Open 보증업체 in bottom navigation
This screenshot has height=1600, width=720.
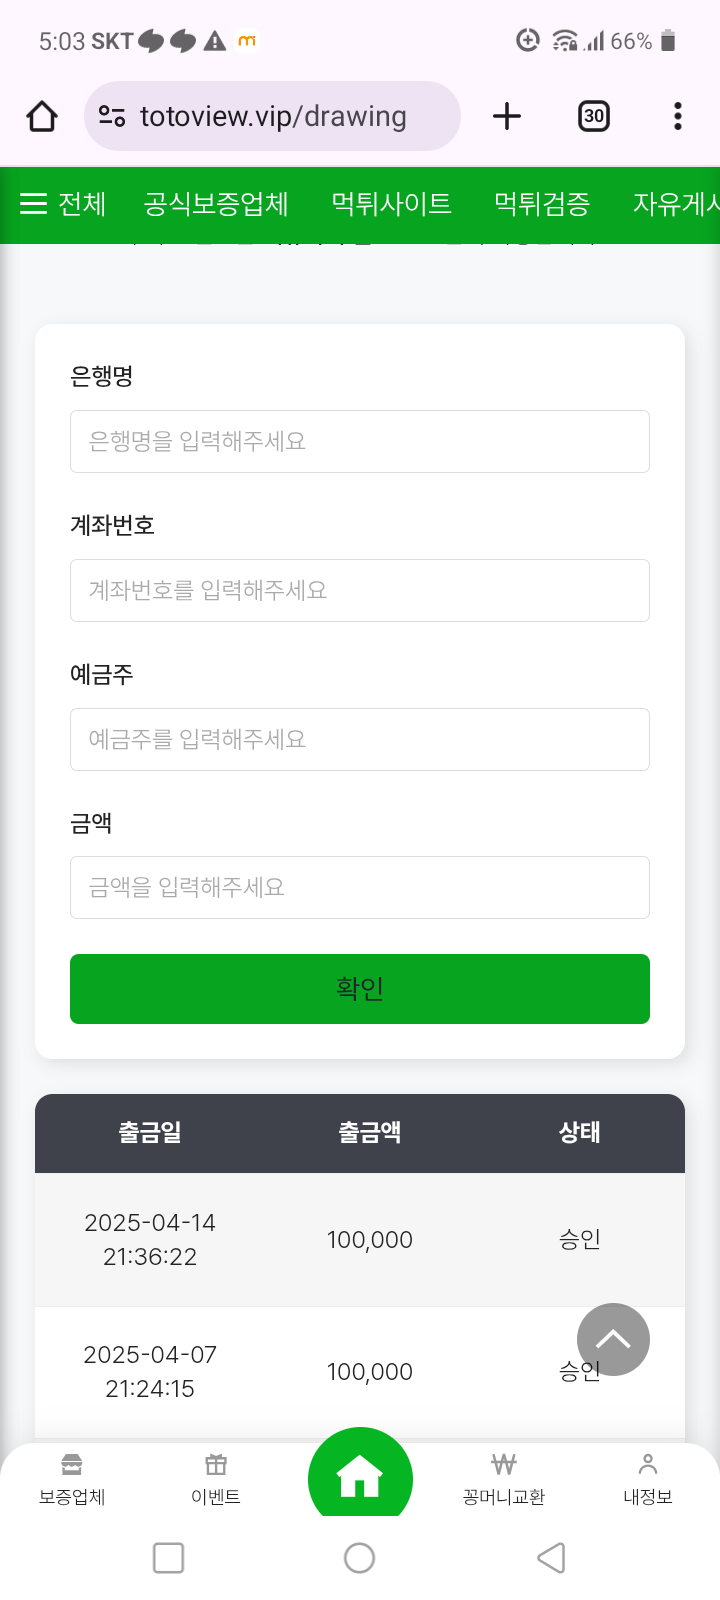[x=72, y=1479]
